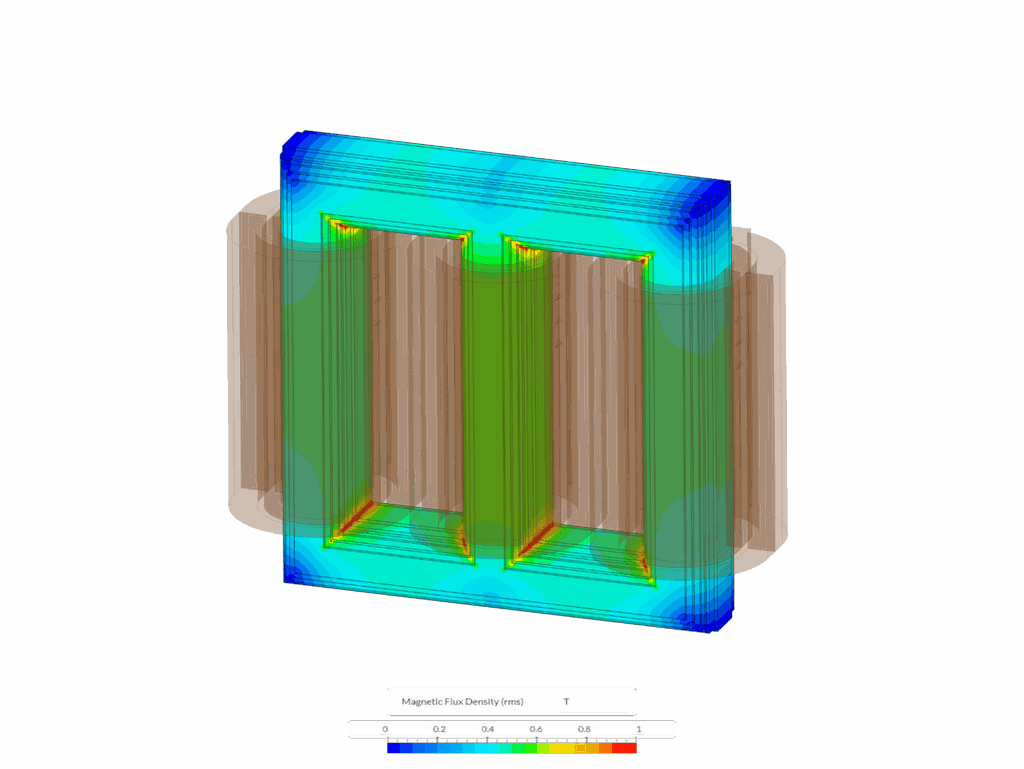Click the legend maximum value 1
The image size is (1024, 769).
click(638, 730)
